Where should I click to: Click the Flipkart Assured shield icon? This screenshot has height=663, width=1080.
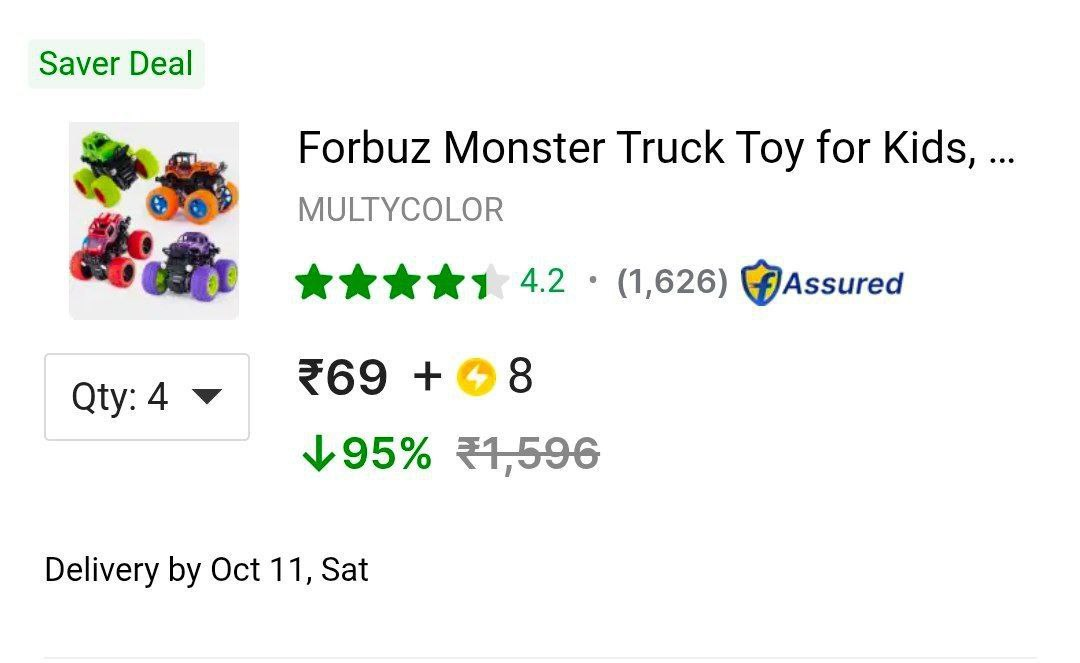(x=760, y=284)
